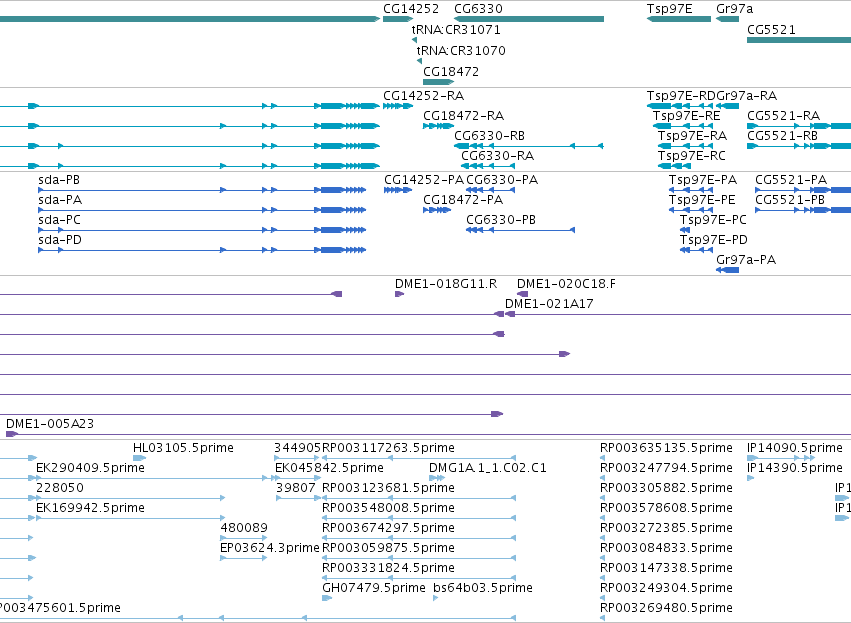Select CG5521-RA transcript label
851x623 pixels.
783,116
